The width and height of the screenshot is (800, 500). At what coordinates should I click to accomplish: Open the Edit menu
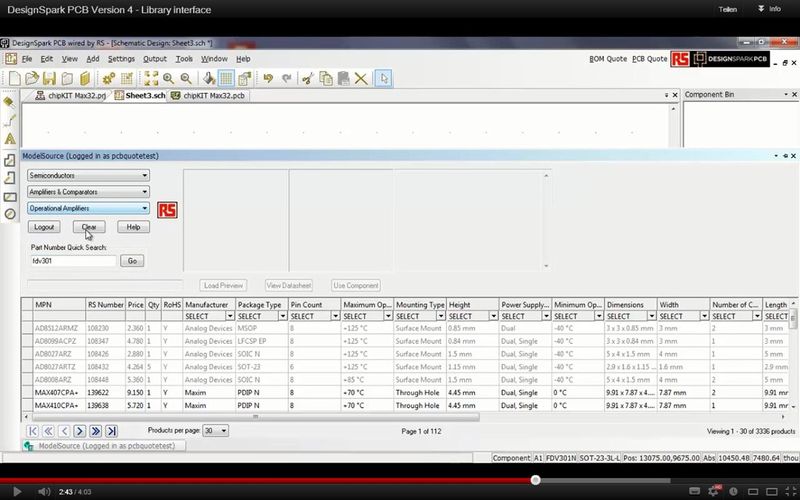tap(46, 59)
